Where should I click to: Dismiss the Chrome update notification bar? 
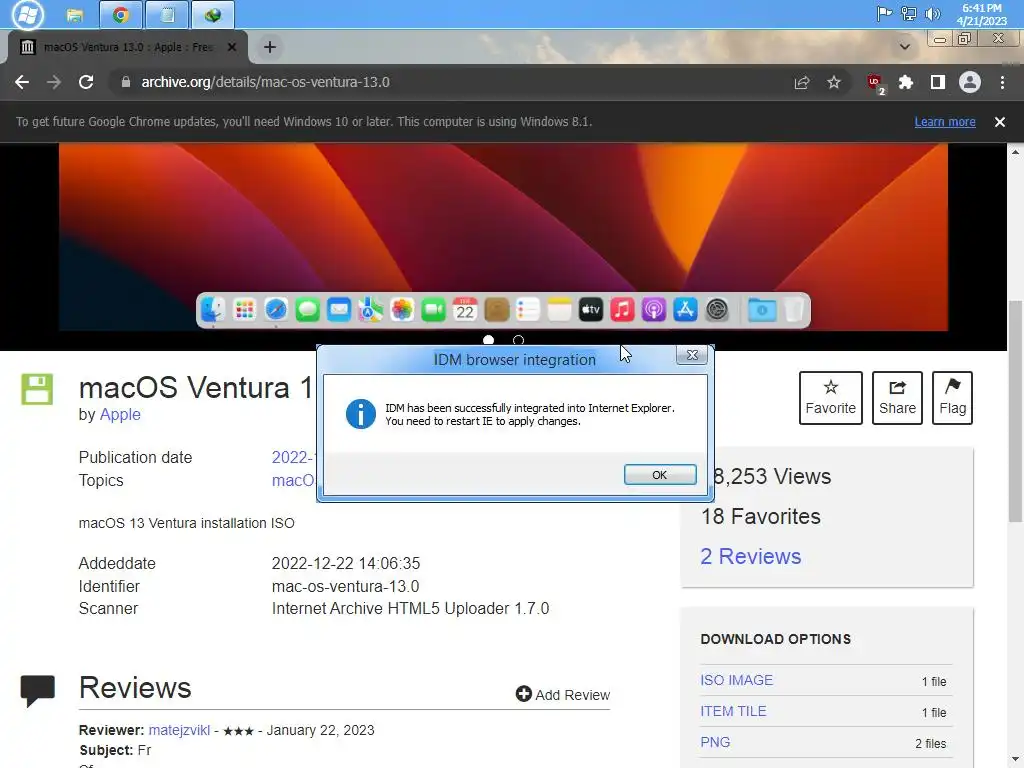(x=1000, y=122)
